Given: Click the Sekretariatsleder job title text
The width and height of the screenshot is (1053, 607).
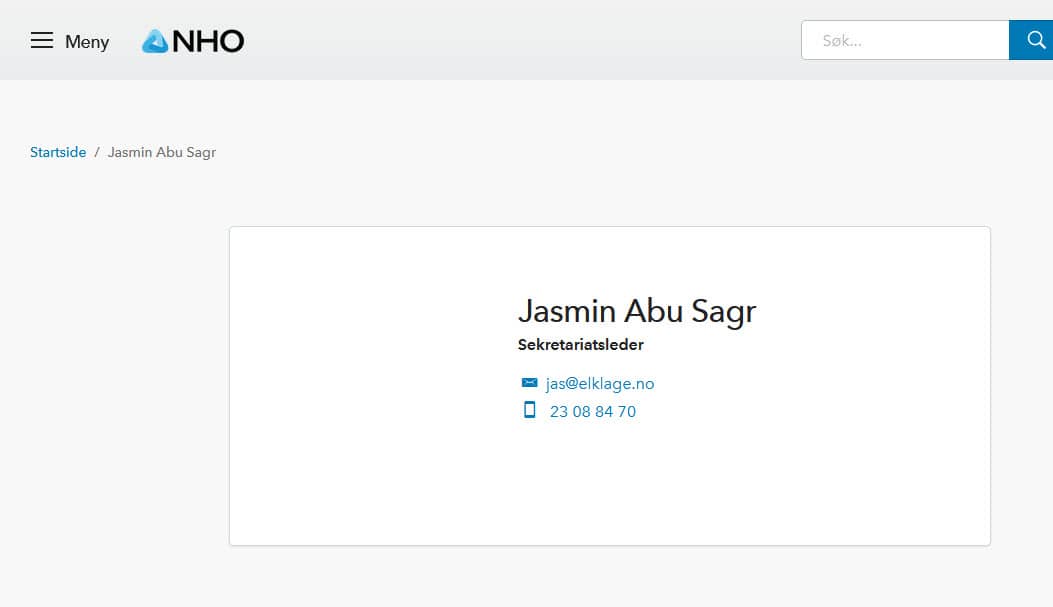Looking at the screenshot, I should tap(581, 344).
